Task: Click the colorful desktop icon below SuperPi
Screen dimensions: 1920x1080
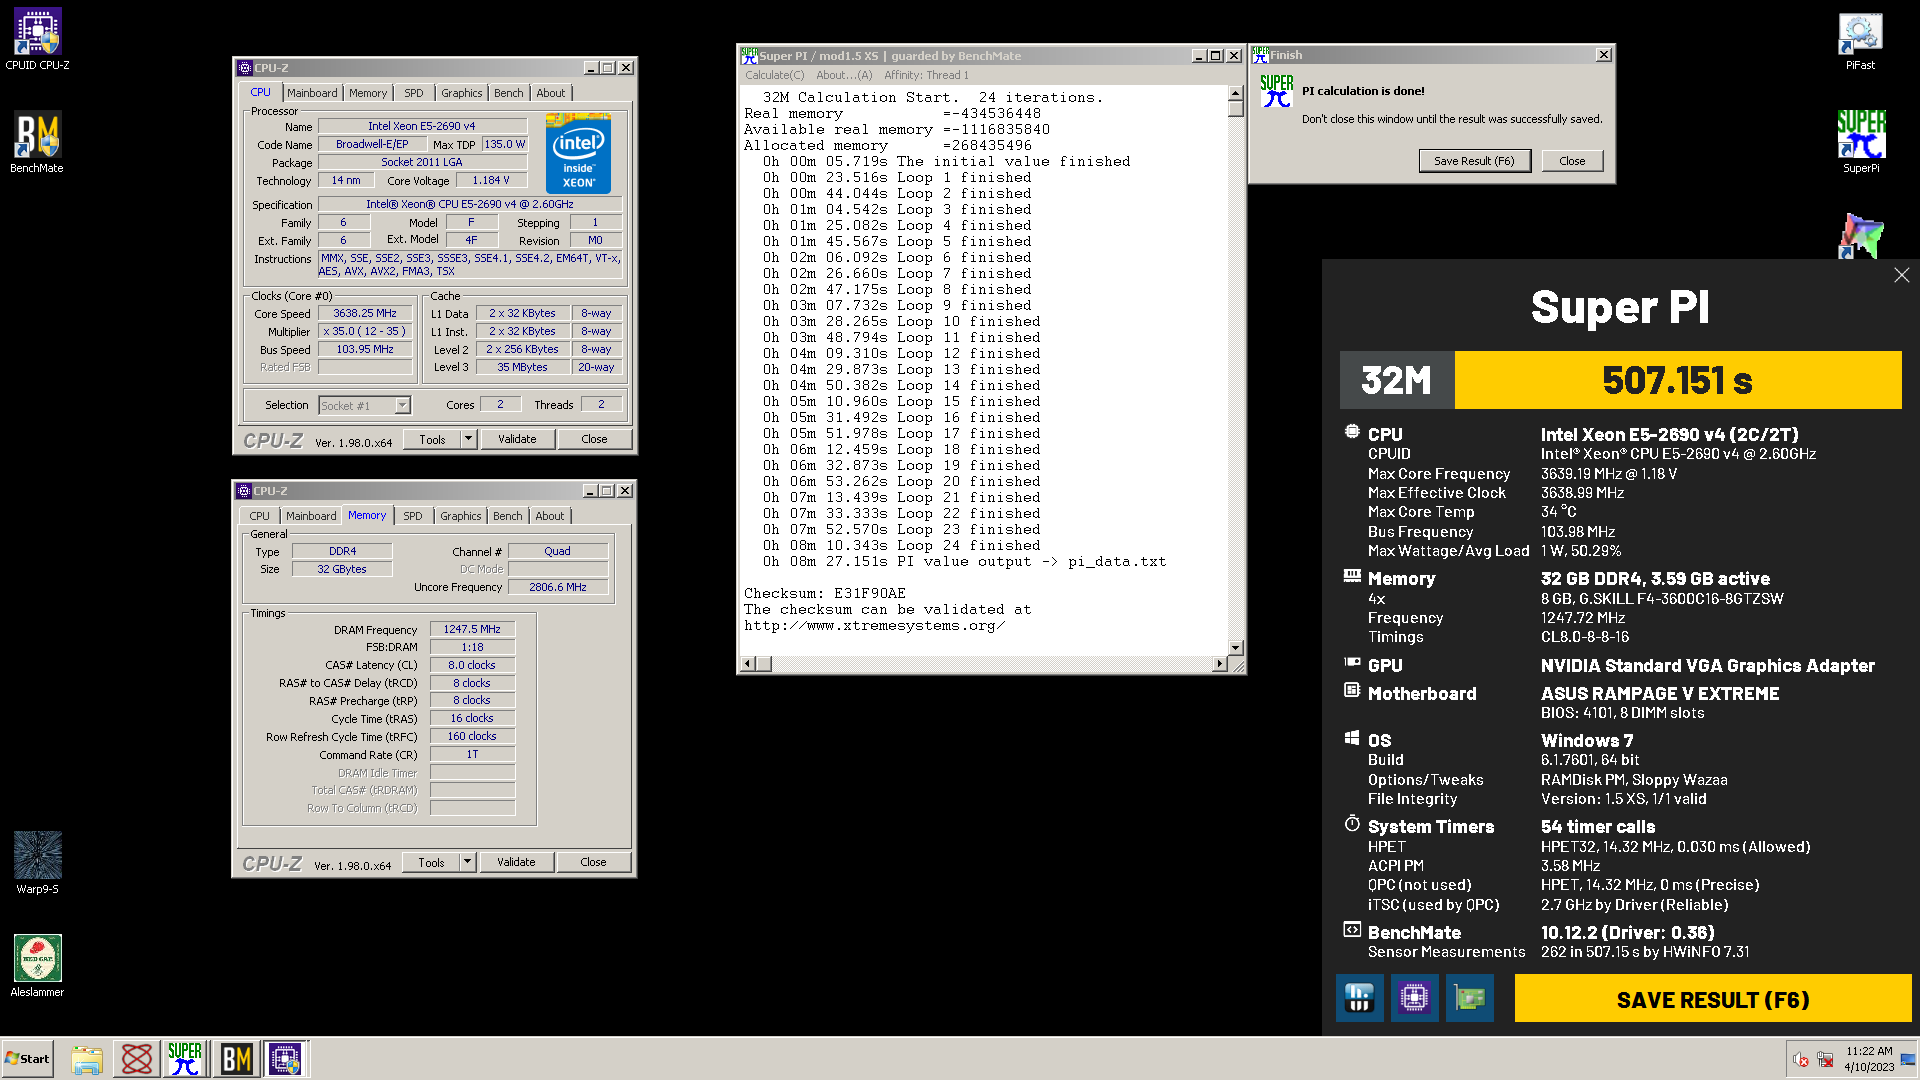Action: coord(1860,236)
